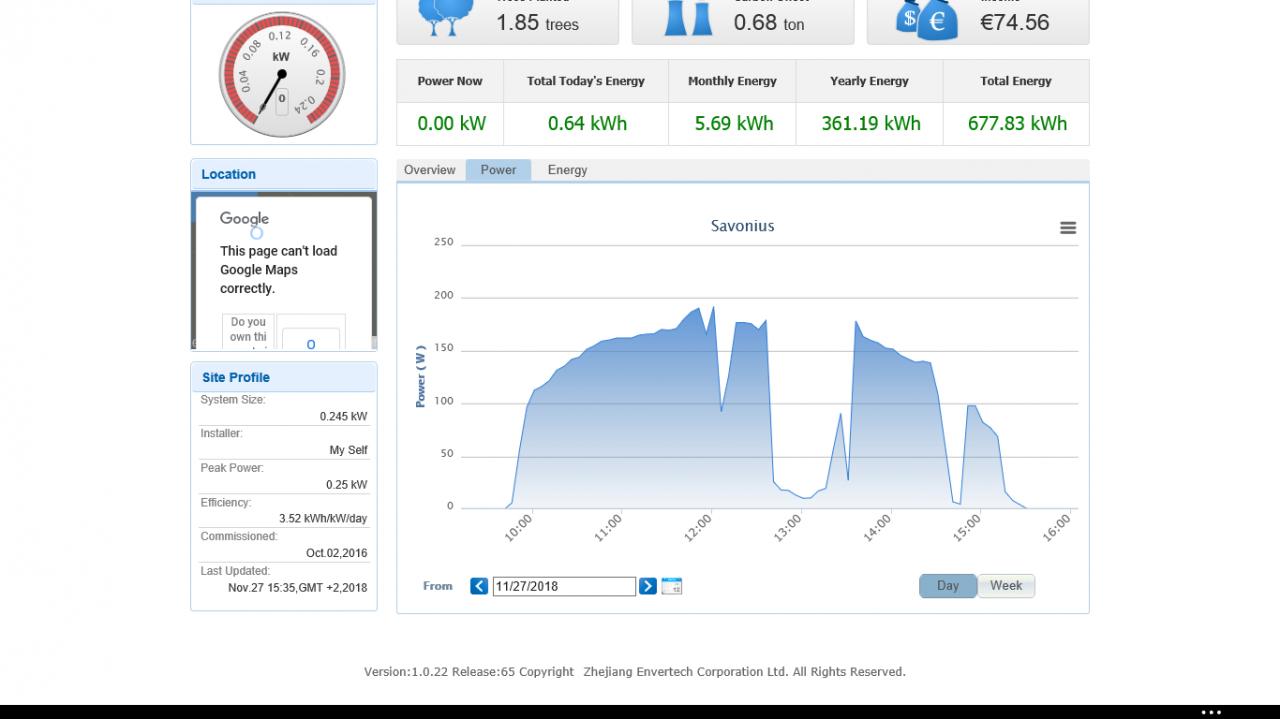Click the Installer value My Self

tap(348, 450)
